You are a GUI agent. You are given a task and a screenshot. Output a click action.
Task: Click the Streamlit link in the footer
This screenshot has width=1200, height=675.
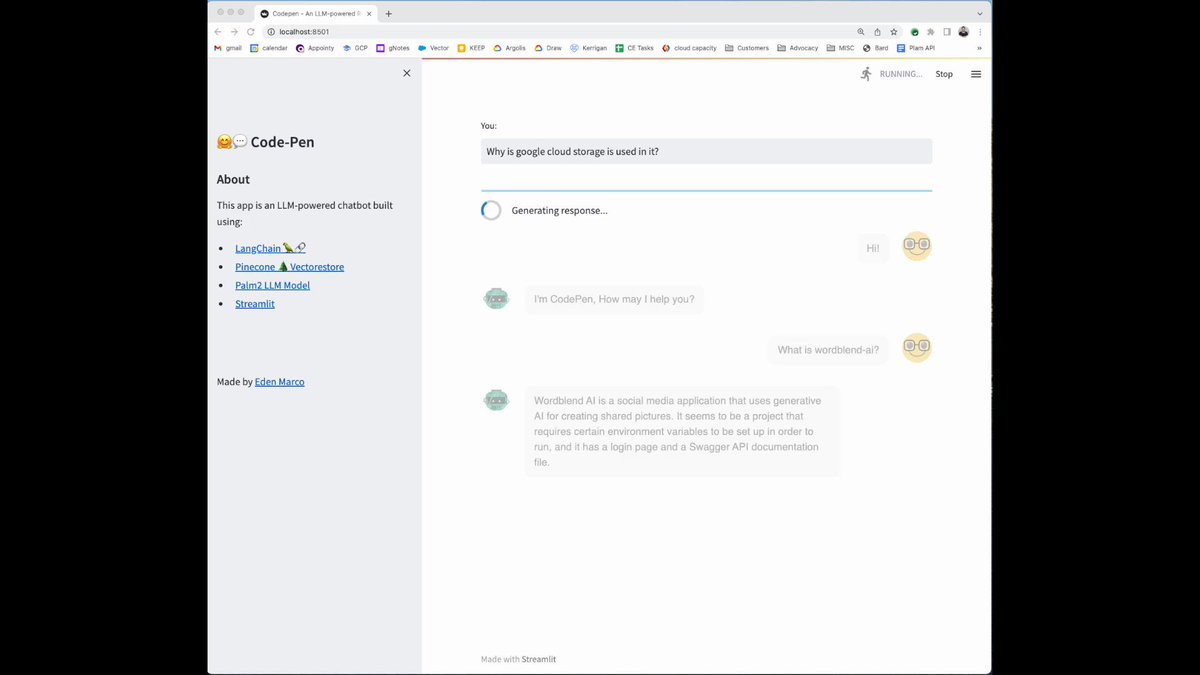click(x=539, y=659)
